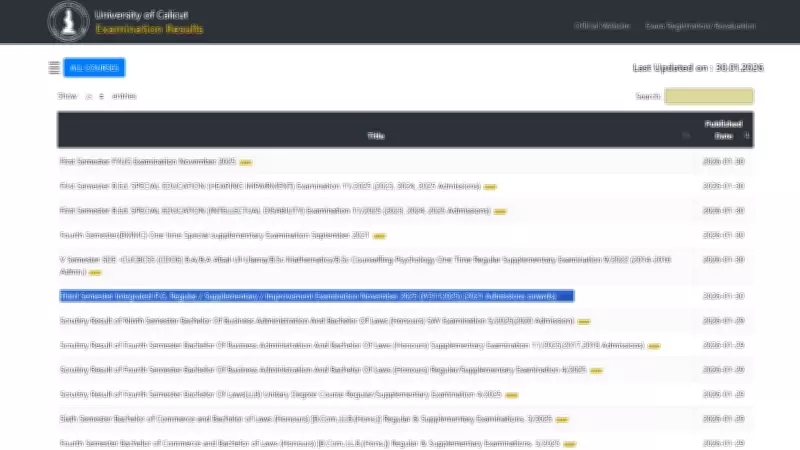Click the Title column sort arrow
The width and height of the screenshot is (800, 450).
[x=686, y=135]
